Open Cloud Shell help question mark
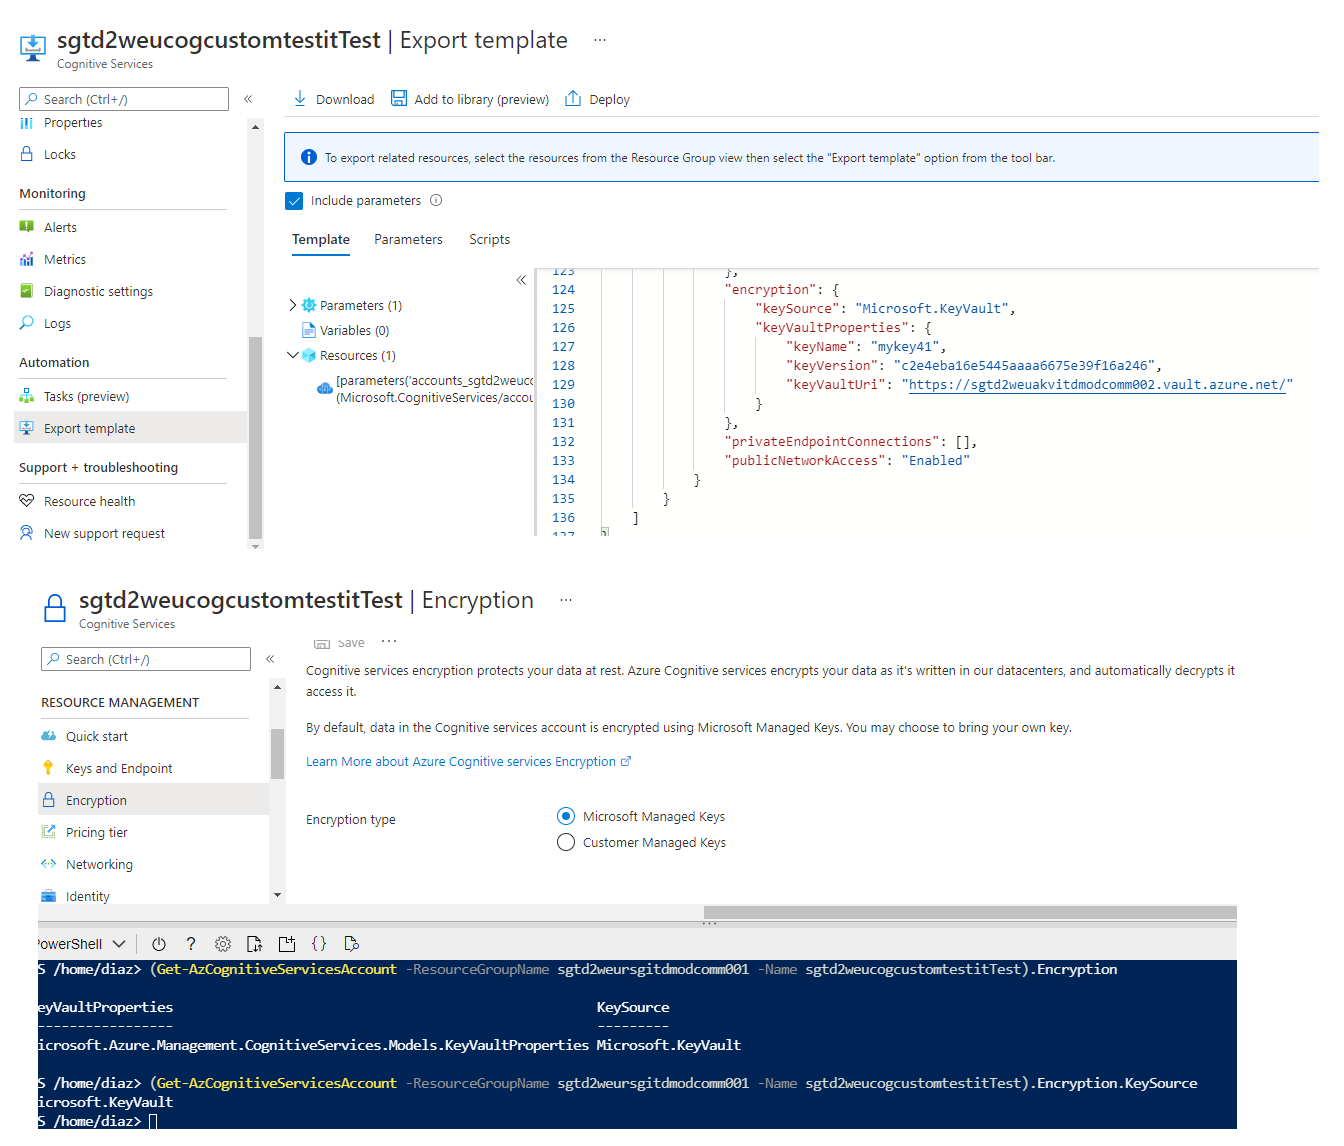The width and height of the screenshot is (1344, 1146). pyautogui.click(x=191, y=943)
